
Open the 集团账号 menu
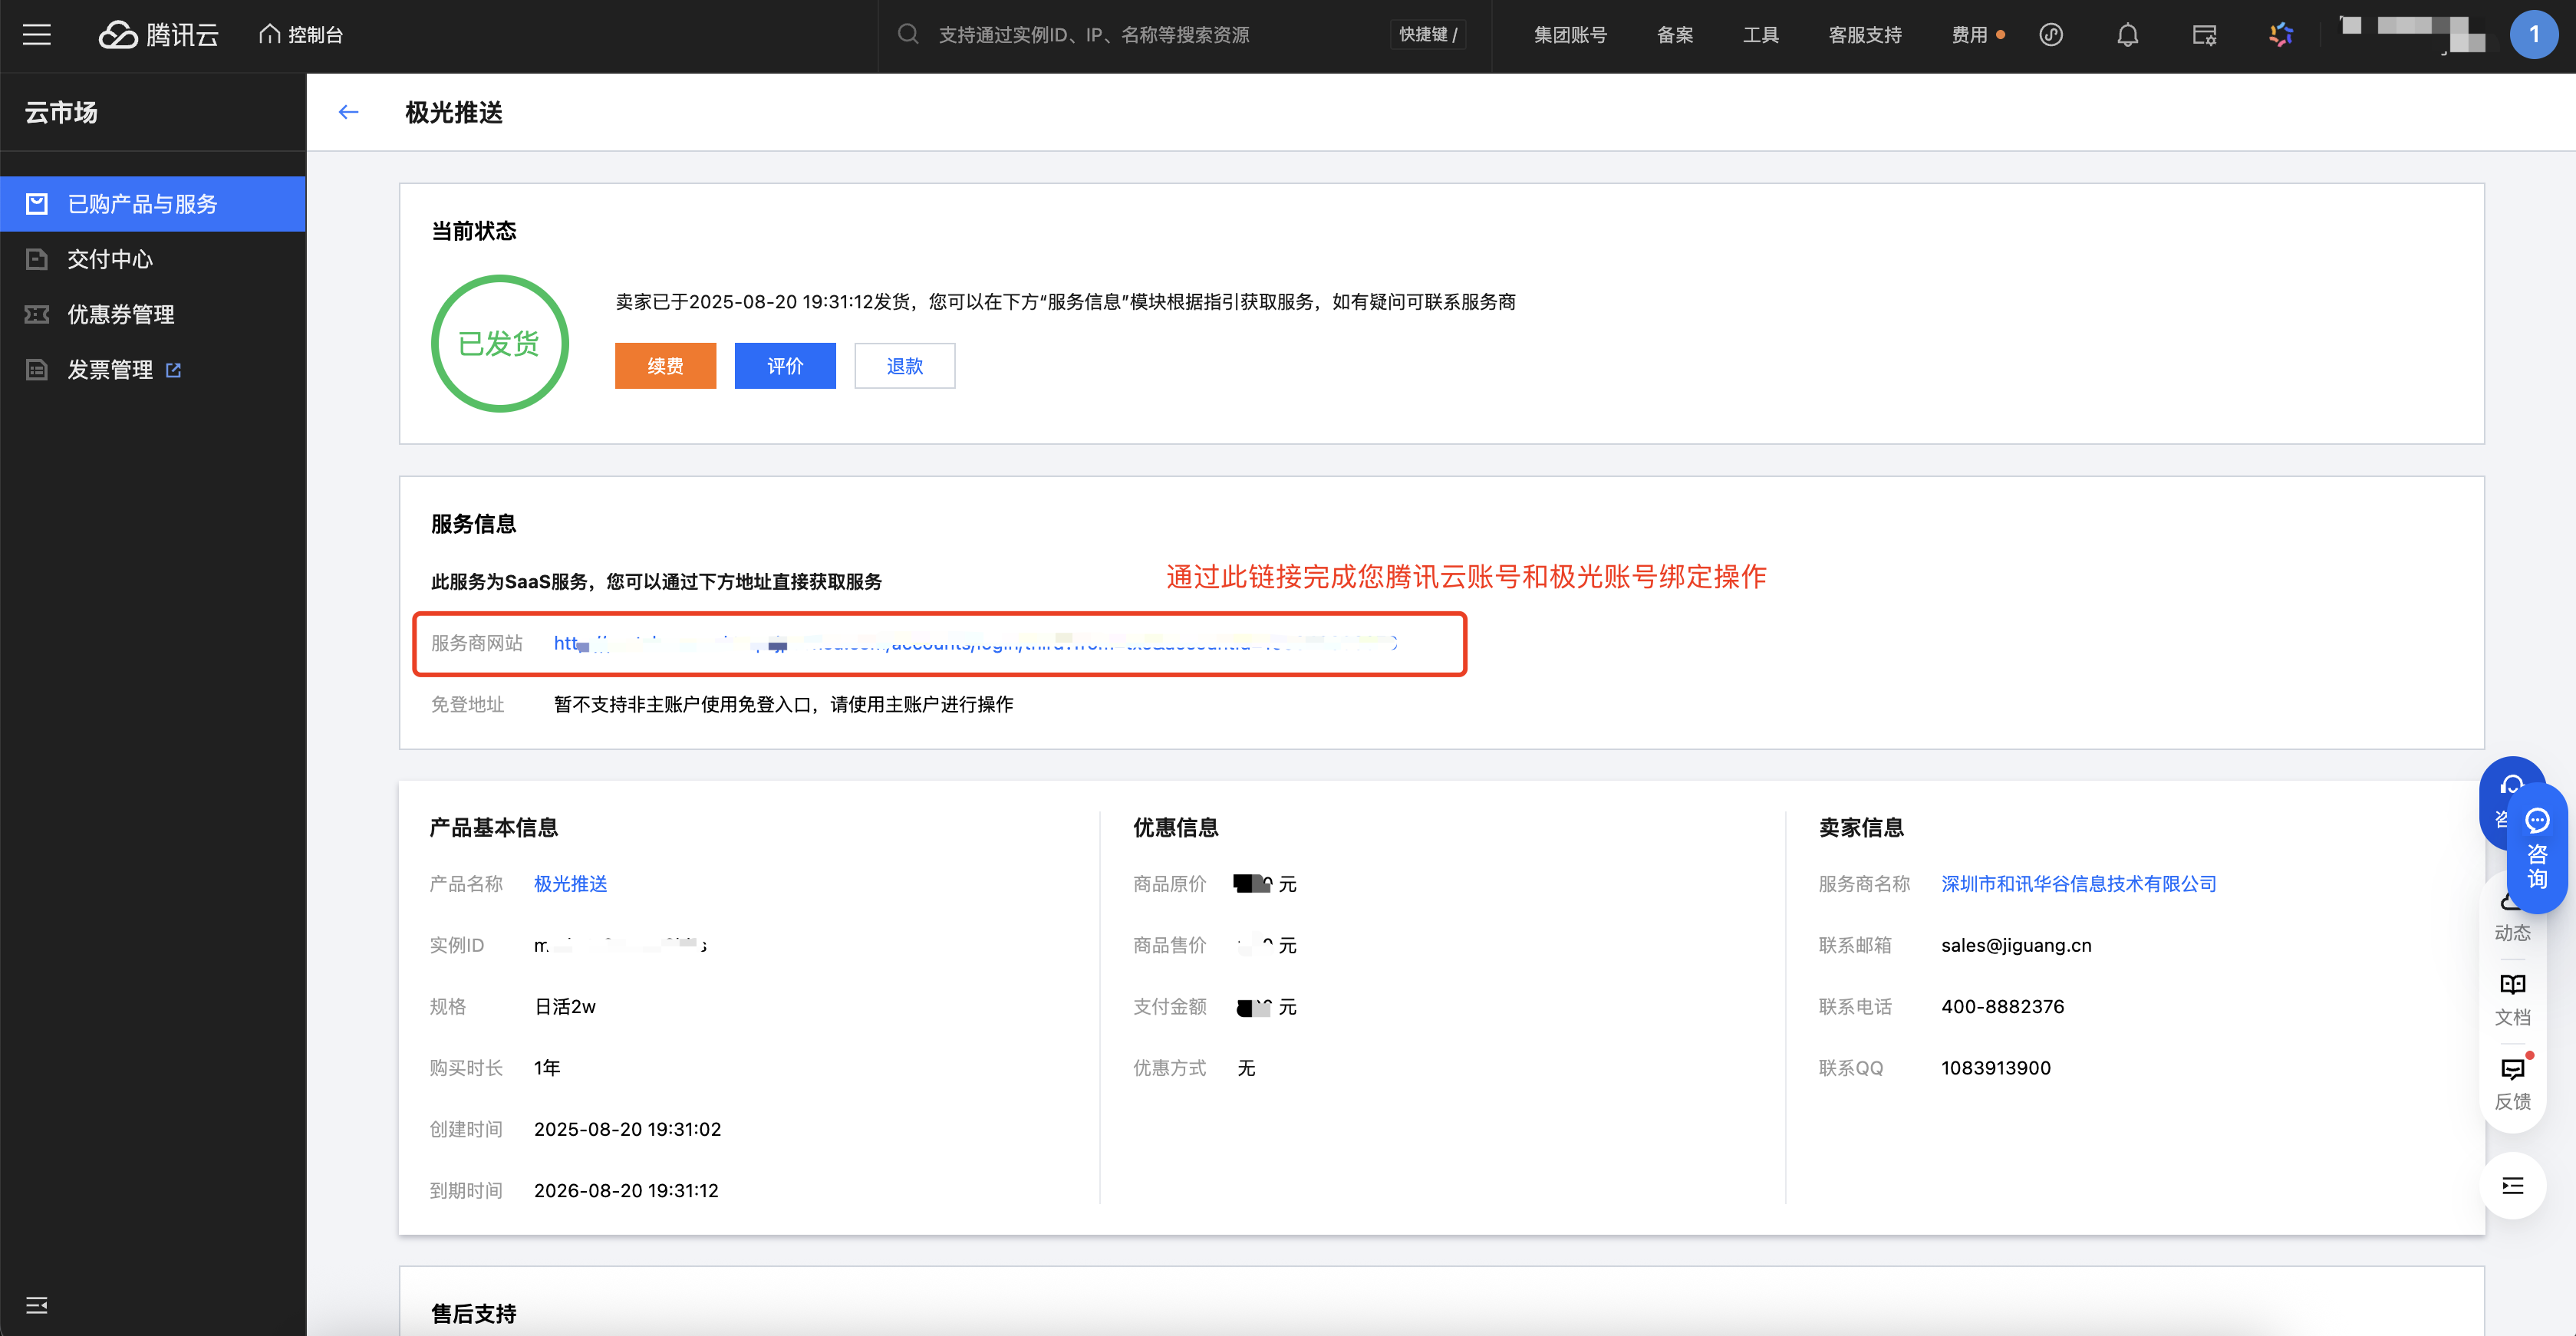point(1570,35)
